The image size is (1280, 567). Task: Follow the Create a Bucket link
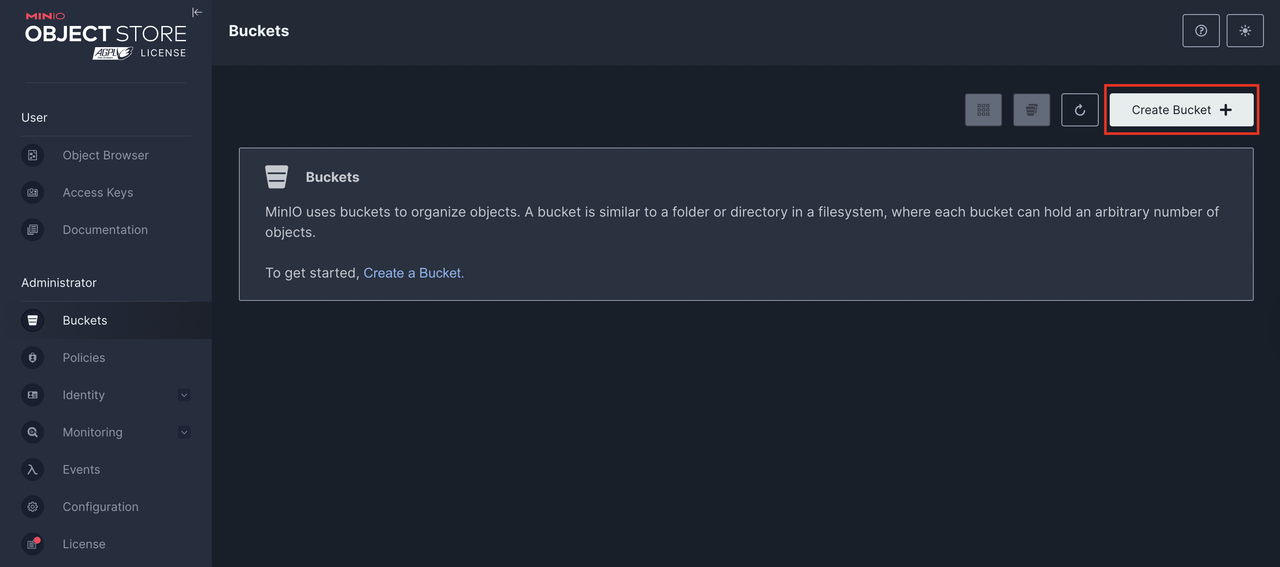click(414, 273)
